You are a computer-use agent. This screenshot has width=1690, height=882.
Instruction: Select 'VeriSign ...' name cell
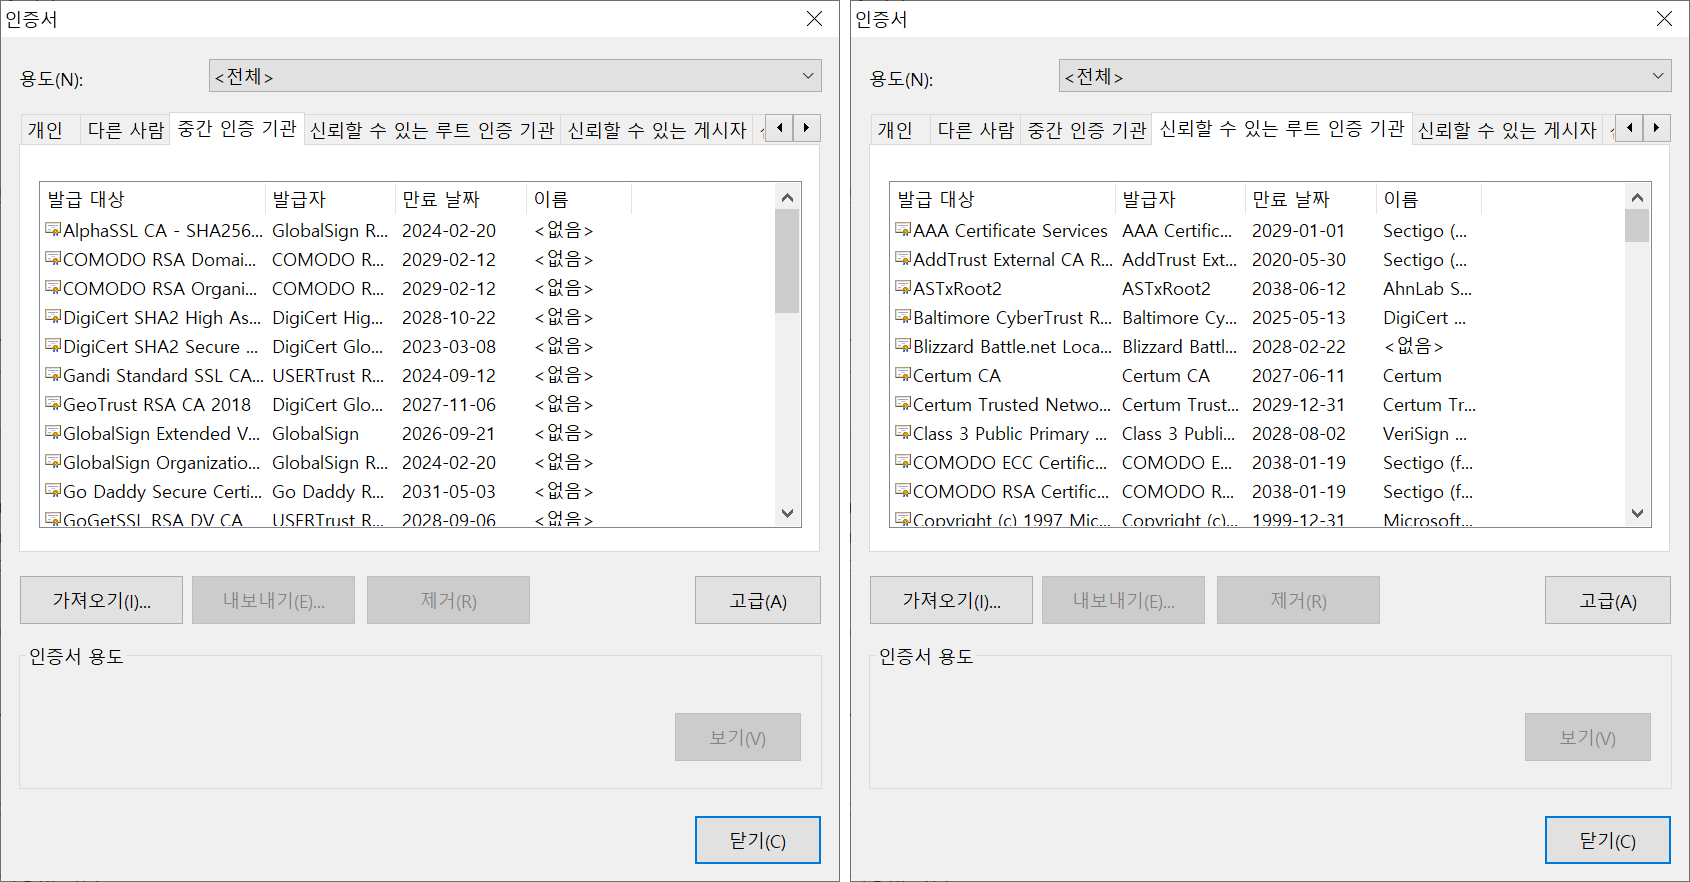(x=1425, y=433)
